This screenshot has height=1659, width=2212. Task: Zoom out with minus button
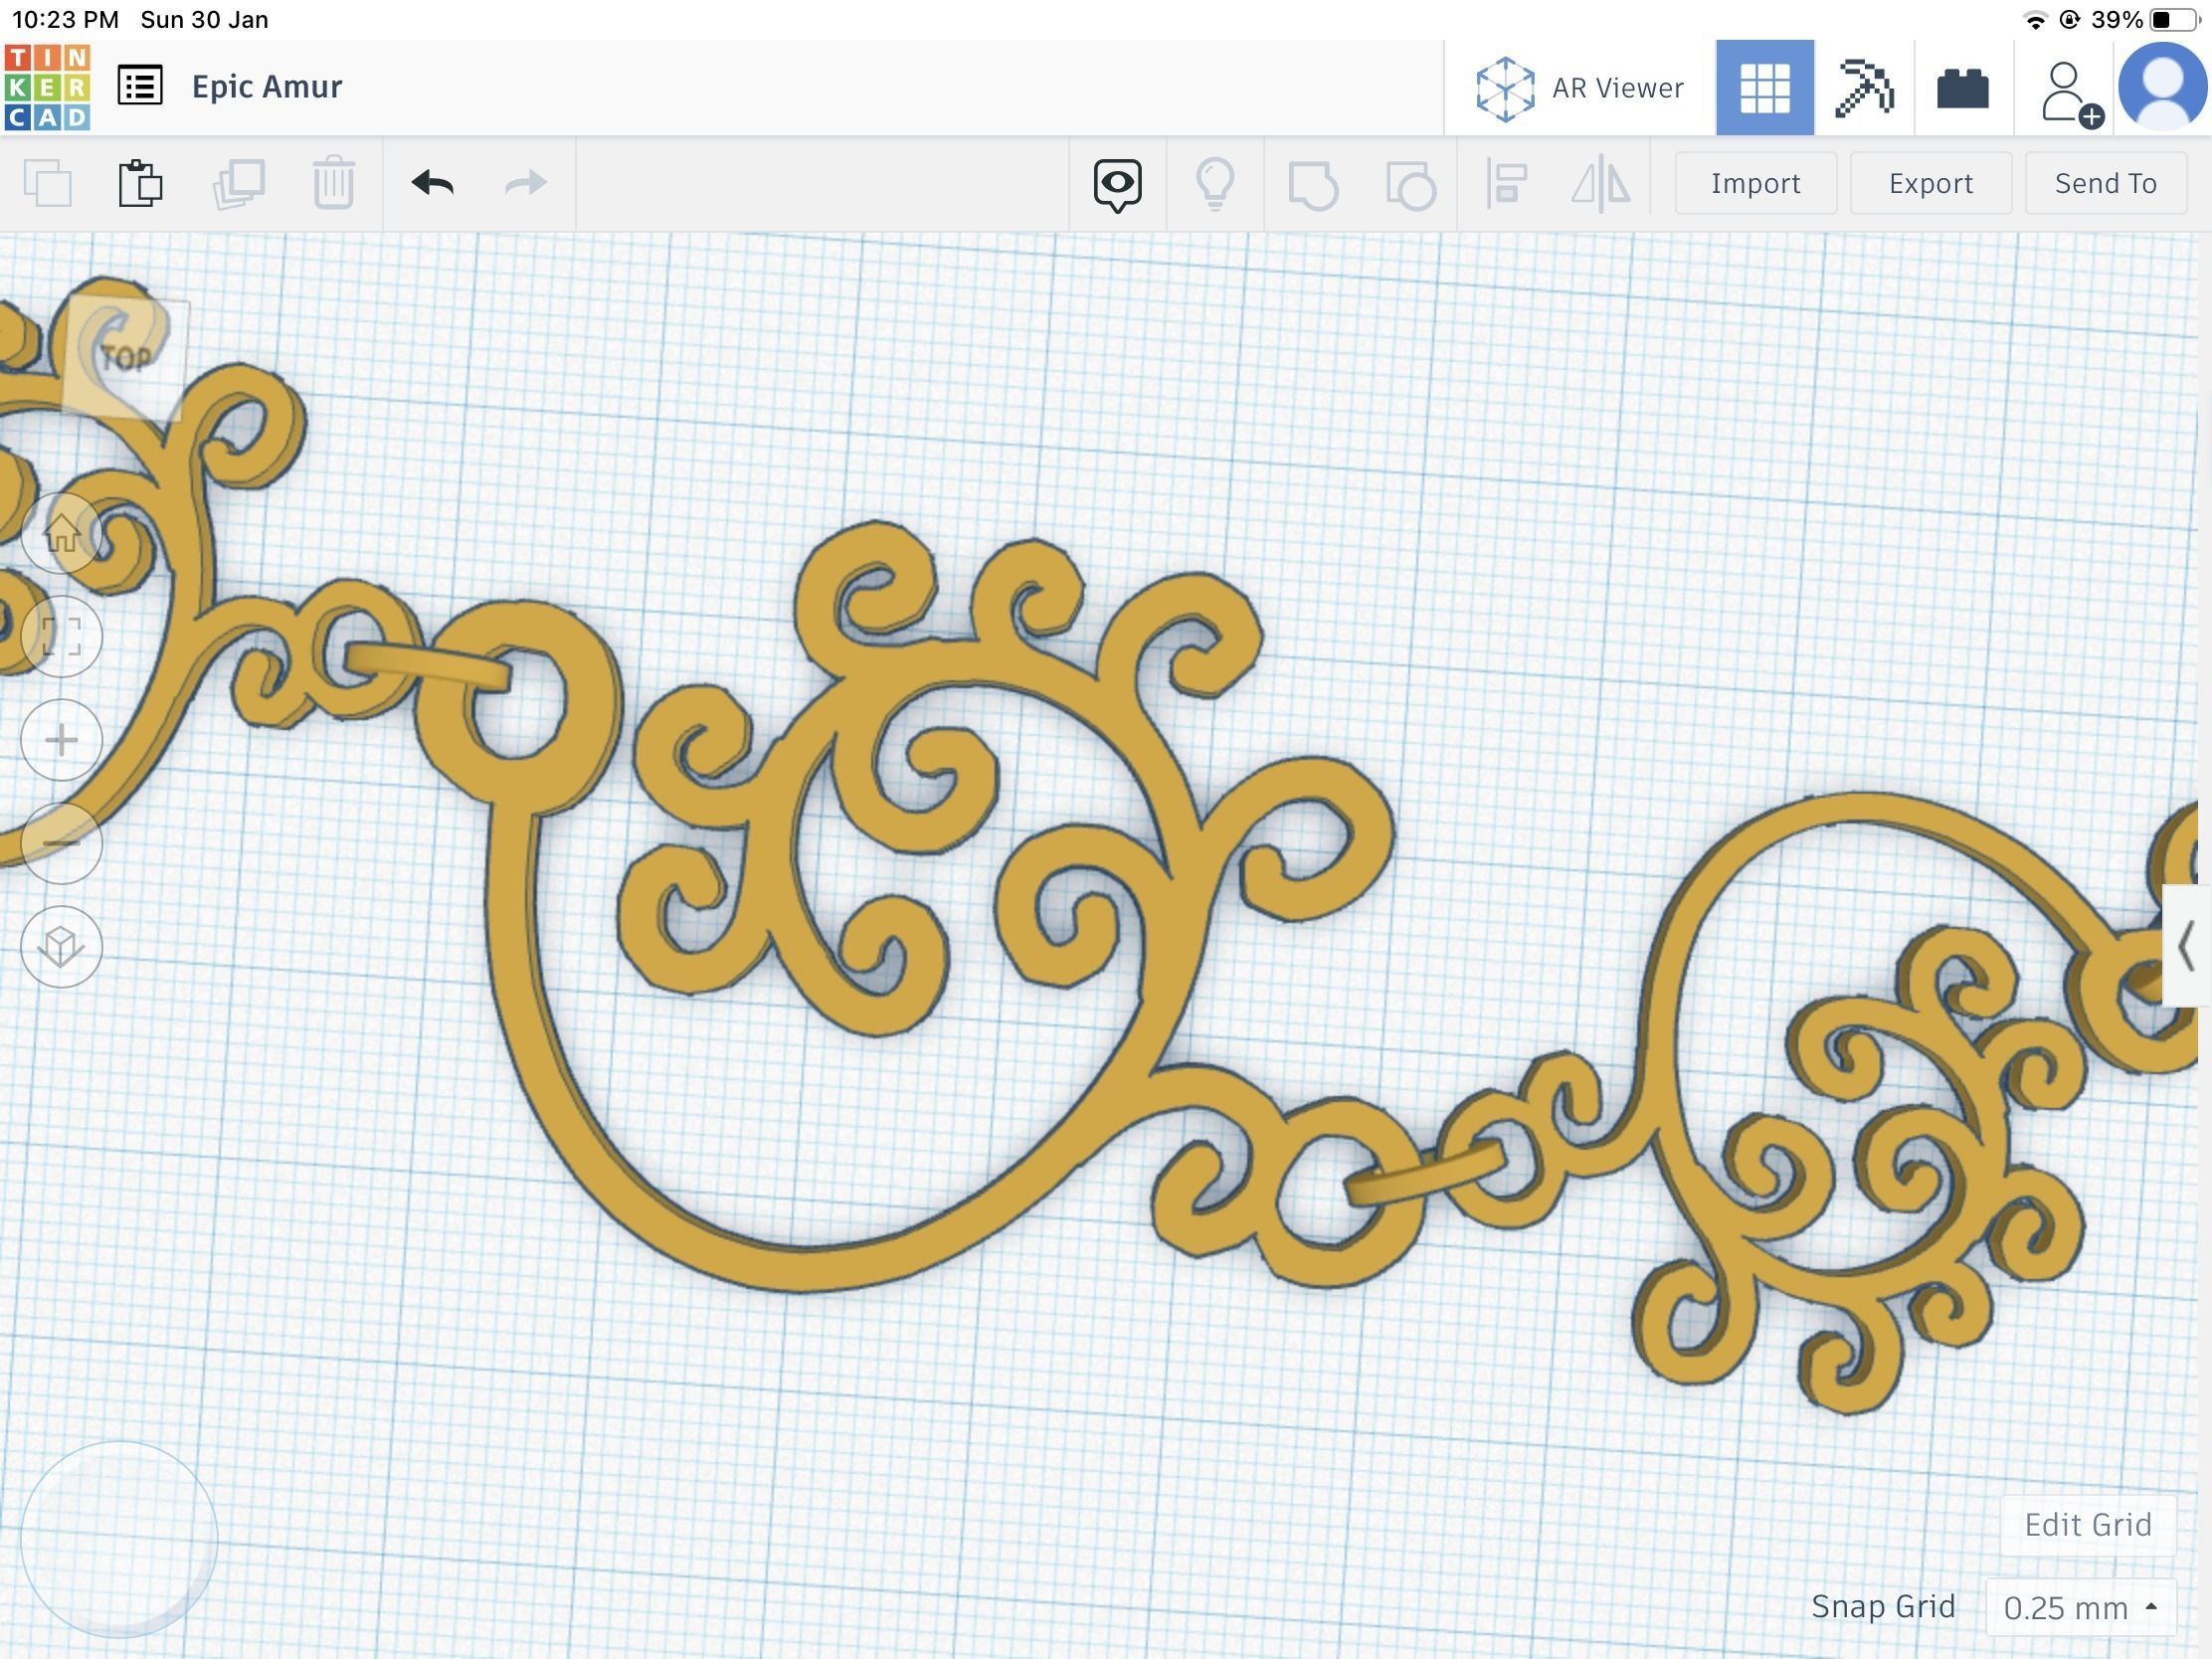[62, 843]
